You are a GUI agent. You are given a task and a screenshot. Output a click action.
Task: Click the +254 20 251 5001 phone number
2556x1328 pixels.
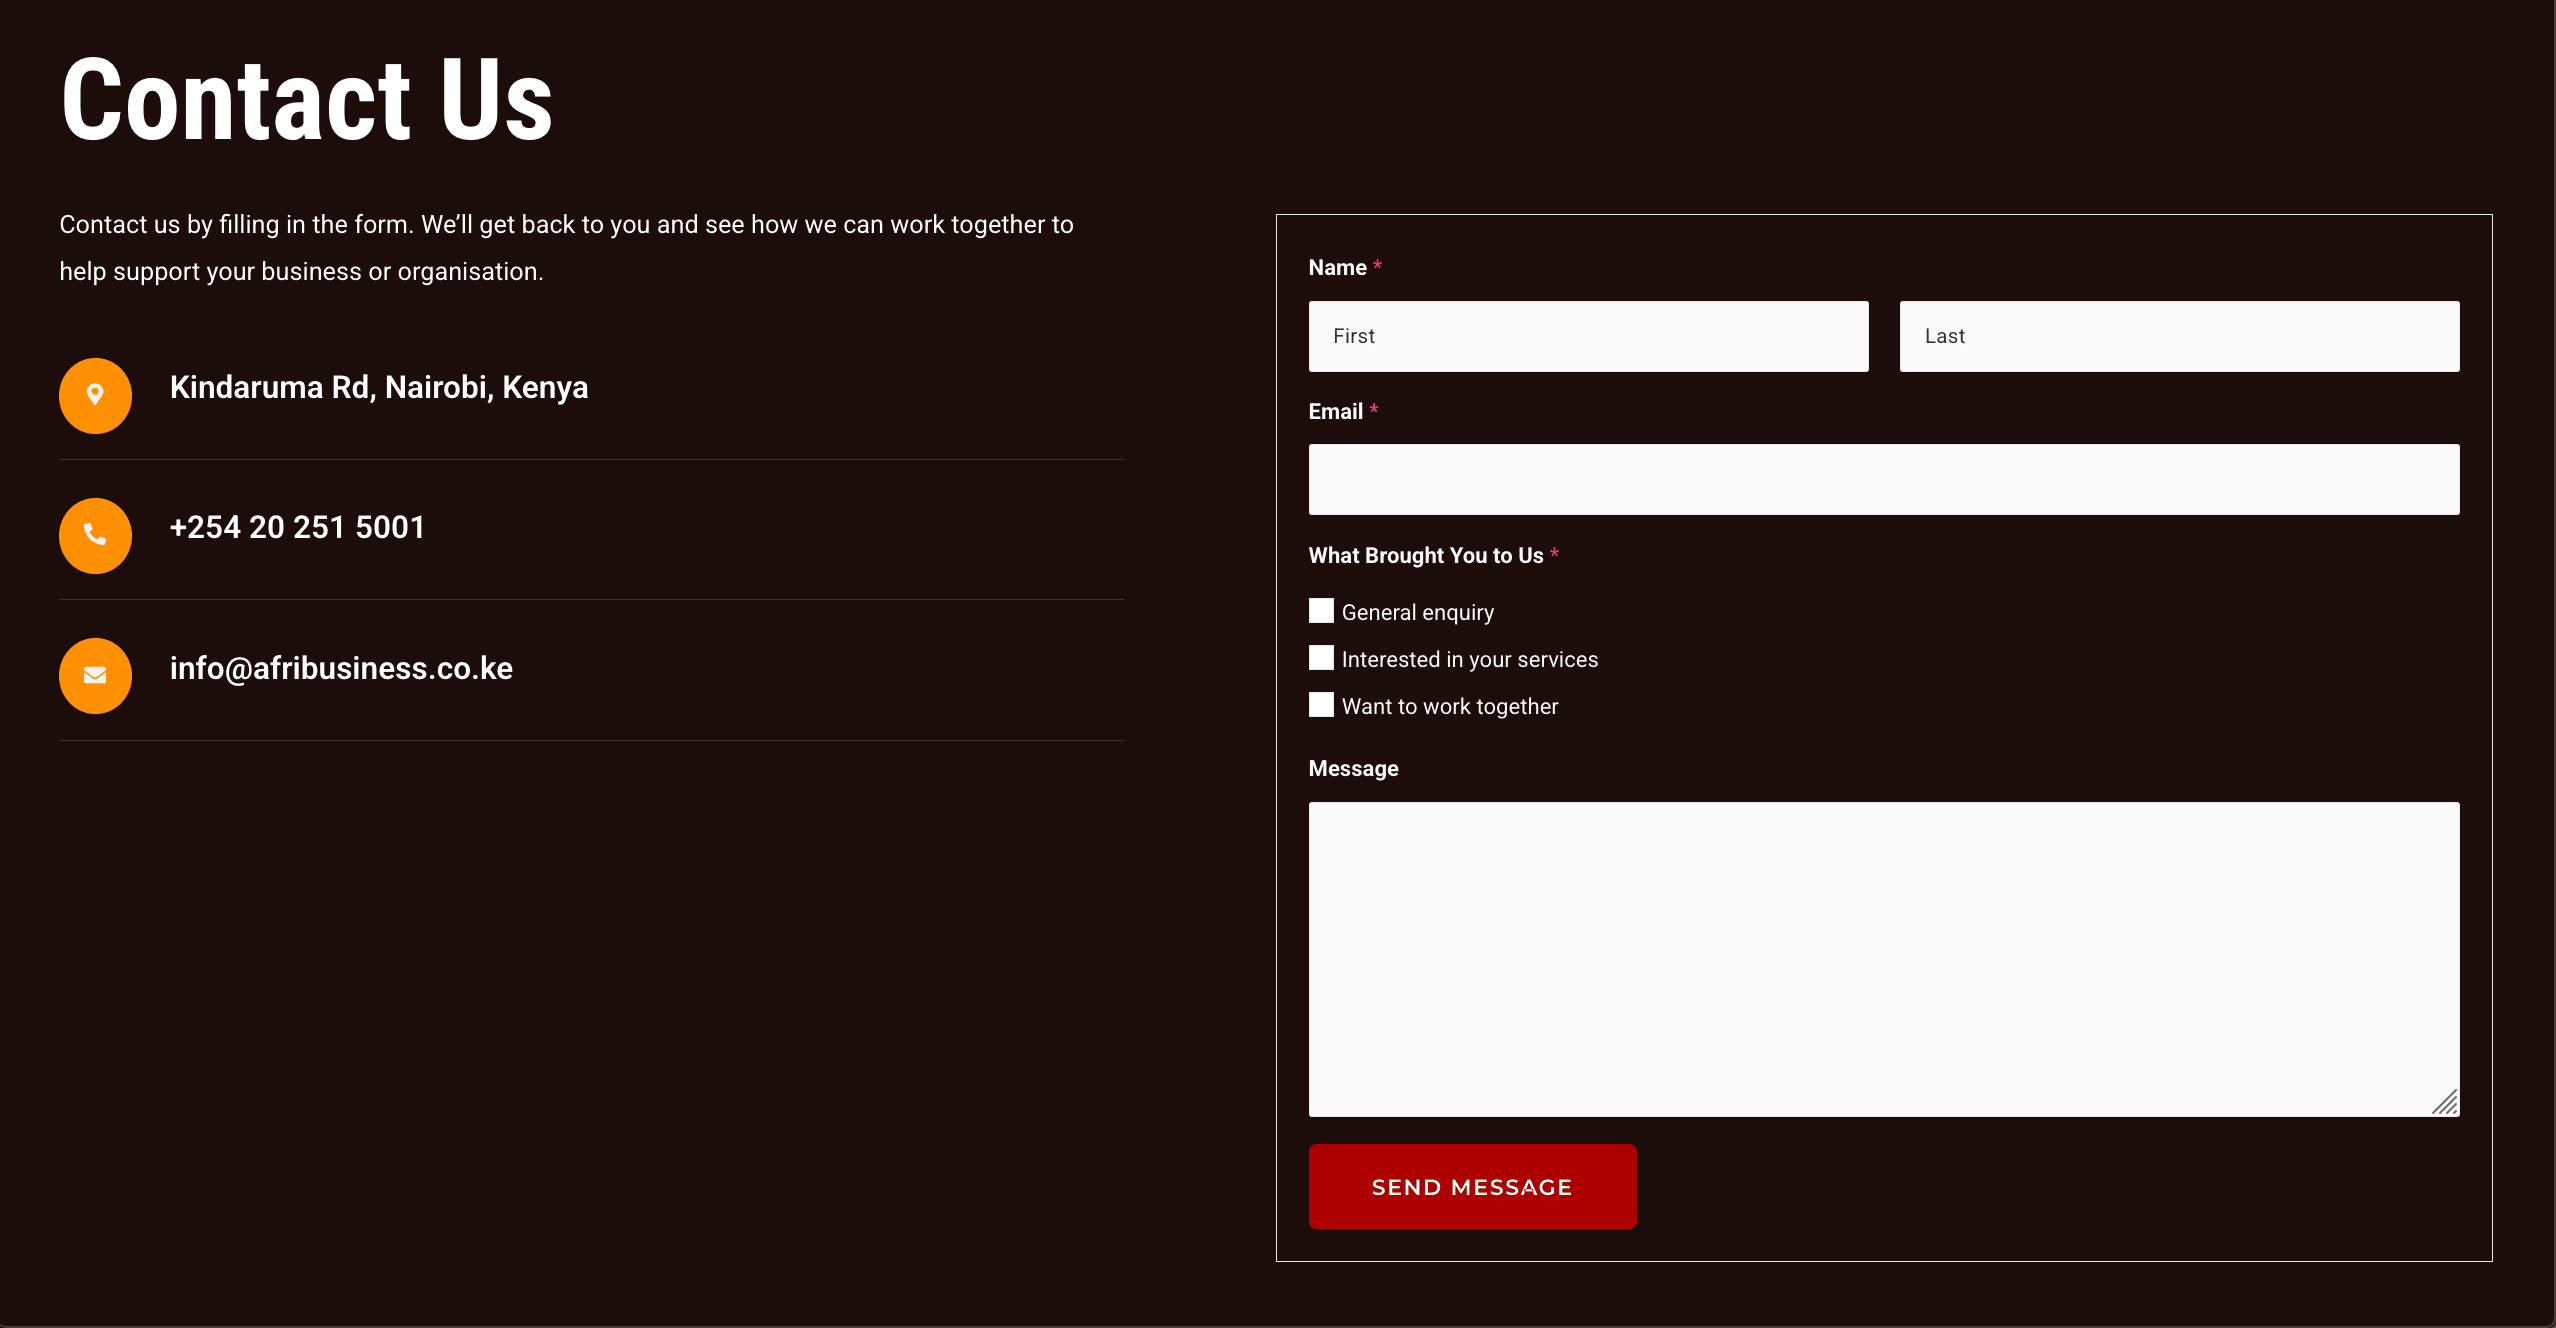[297, 527]
